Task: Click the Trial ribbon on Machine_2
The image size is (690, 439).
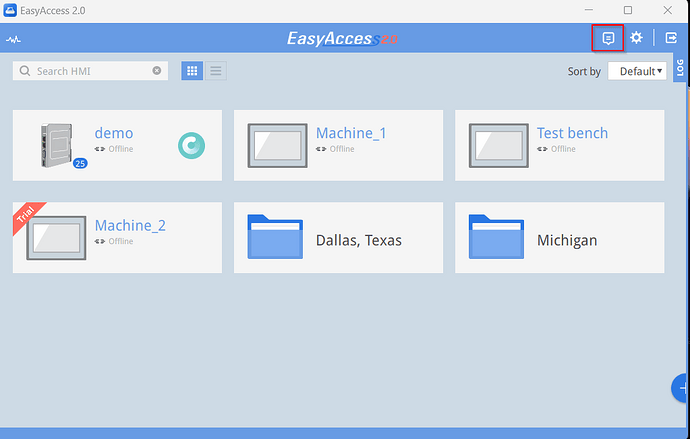Action: 27,216
